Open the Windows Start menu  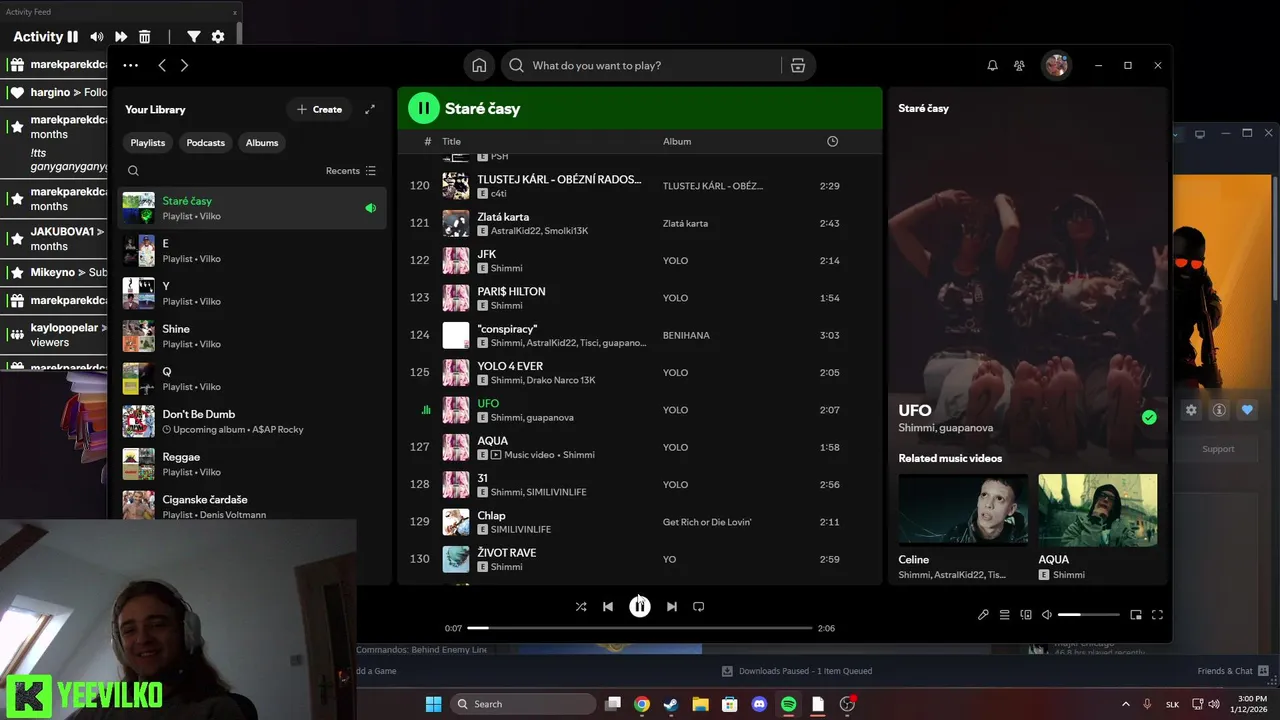tap(433, 704)
